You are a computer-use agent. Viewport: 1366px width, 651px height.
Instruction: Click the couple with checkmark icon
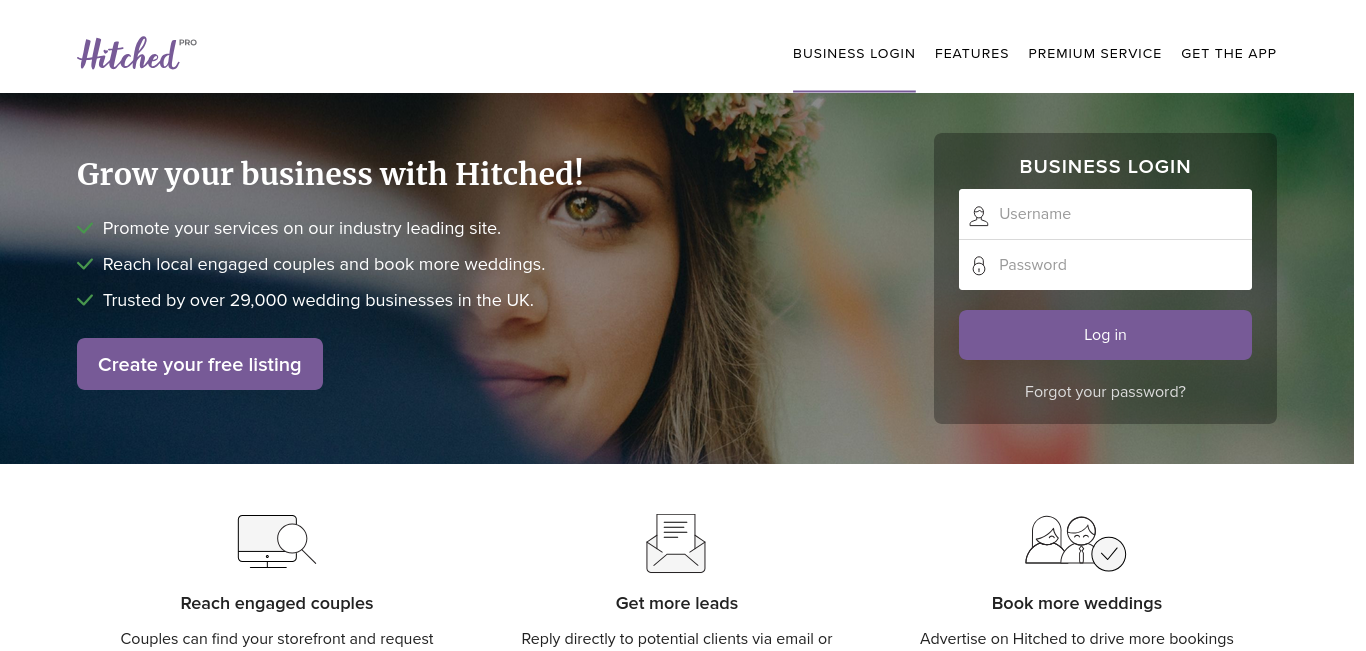tap(1076, 543)
